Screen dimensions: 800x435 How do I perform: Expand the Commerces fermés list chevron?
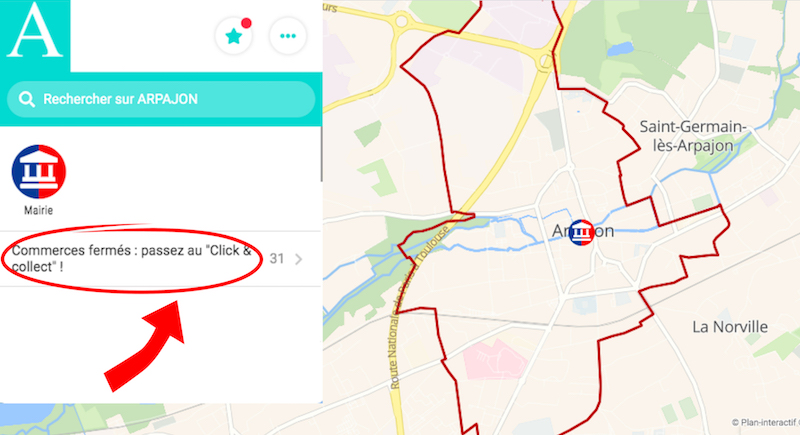click(299, 259)
